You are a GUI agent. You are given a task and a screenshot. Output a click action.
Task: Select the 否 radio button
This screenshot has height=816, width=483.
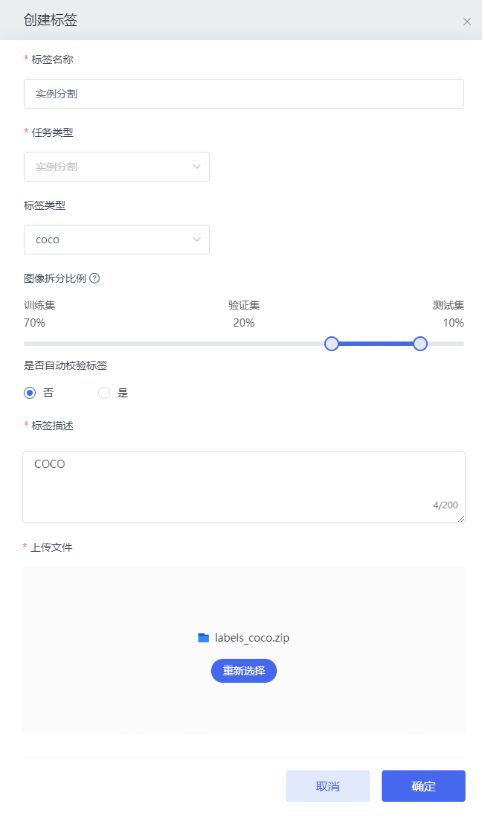coord(30,393)
